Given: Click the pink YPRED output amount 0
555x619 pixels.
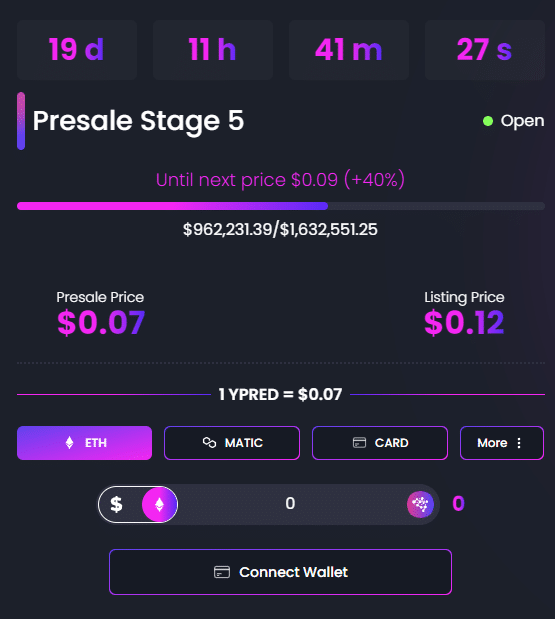Looking at the screenshot, I should (x=458, y=504).
